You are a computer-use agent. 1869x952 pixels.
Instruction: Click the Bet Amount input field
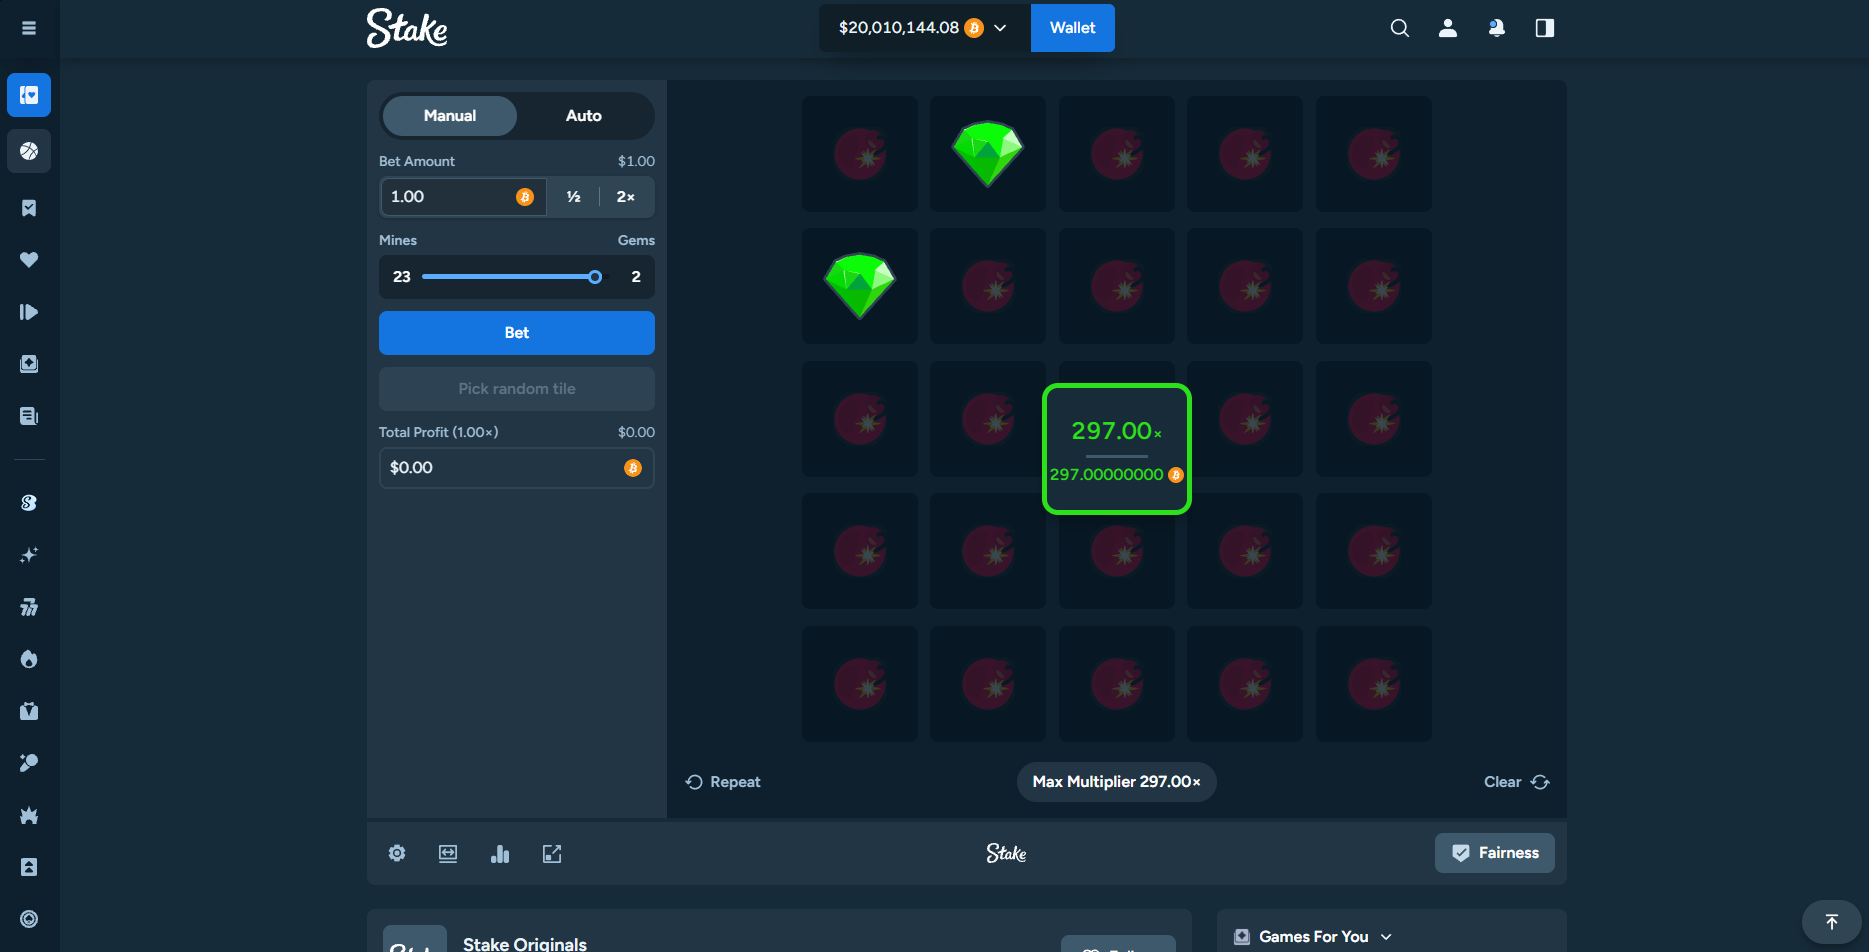(x=463, y=197)
